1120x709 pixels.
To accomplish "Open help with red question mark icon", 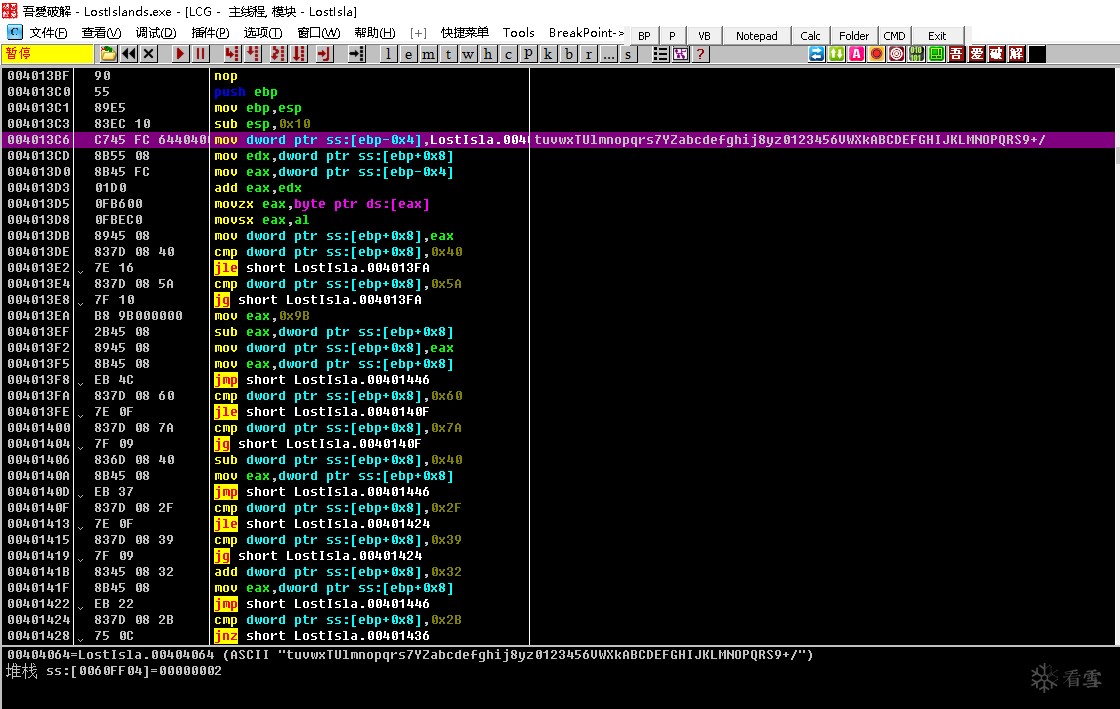I will point(701,54).
